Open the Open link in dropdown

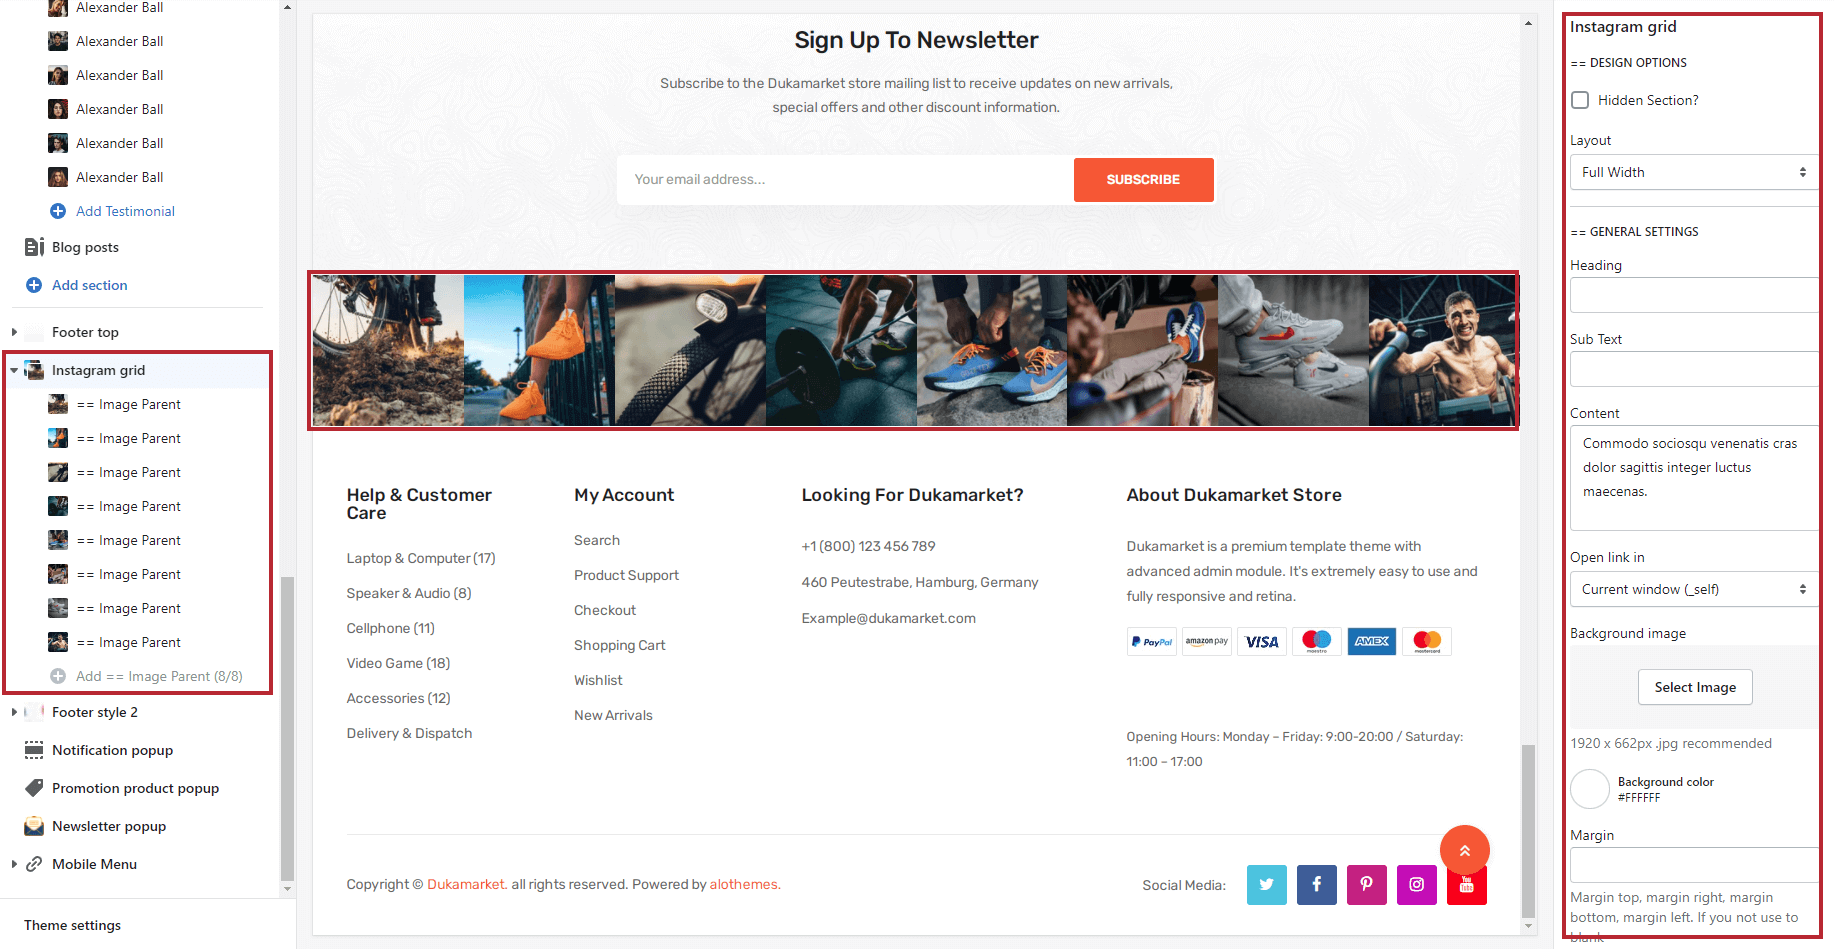click(x=1693, y=589)
